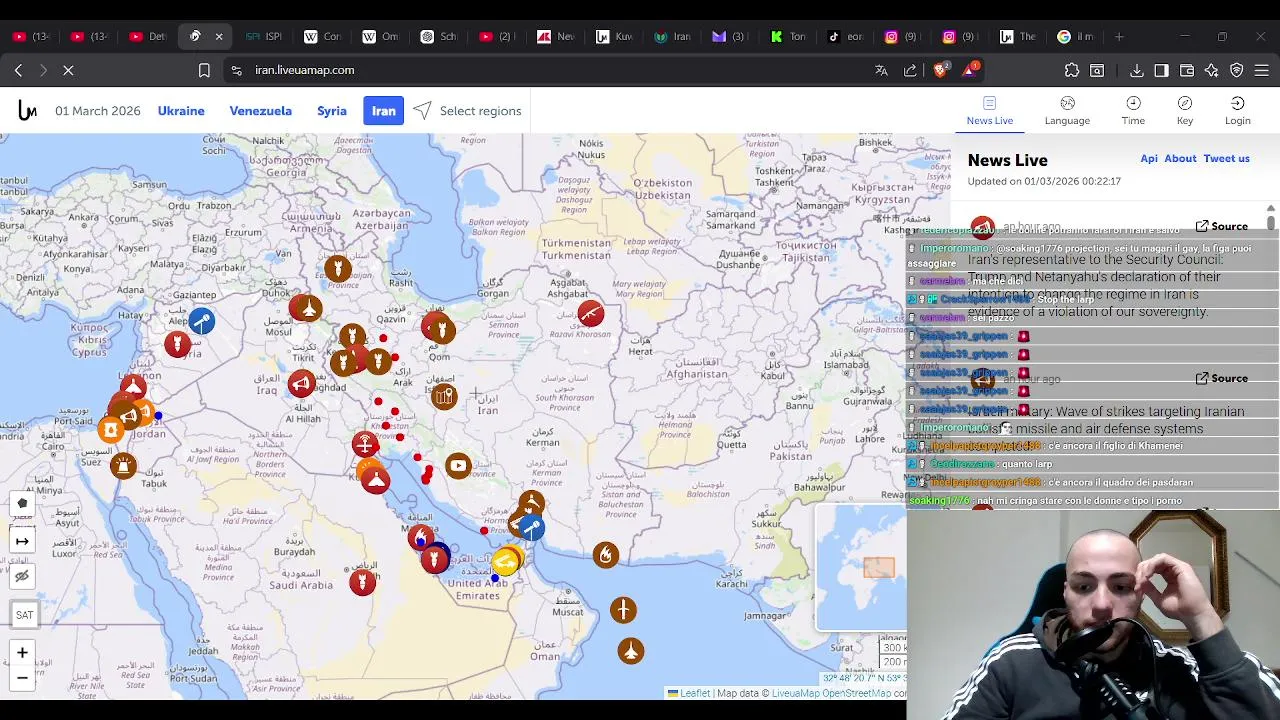Screen dimensions: 1280x720
Task: Open the Api link
Action: [1149, 159]
